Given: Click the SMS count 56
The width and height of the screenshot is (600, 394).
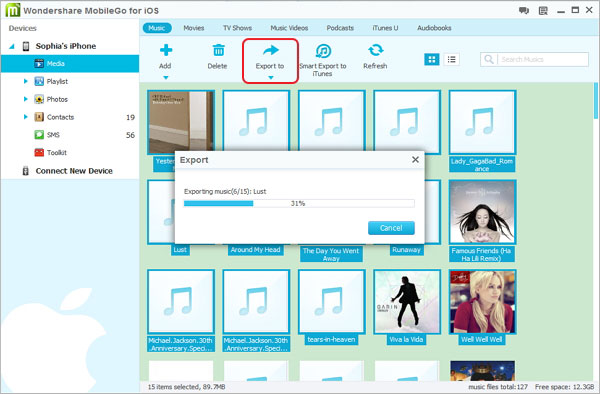Looking at the screenshot, I should point(130,135).
